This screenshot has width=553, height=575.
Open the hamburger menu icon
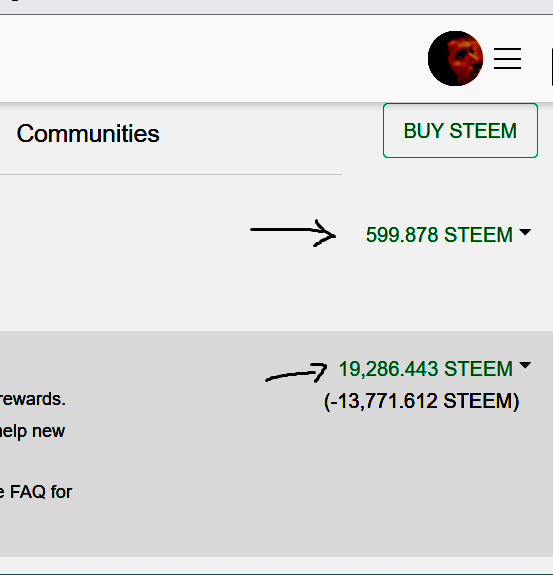tap(507, 58)
